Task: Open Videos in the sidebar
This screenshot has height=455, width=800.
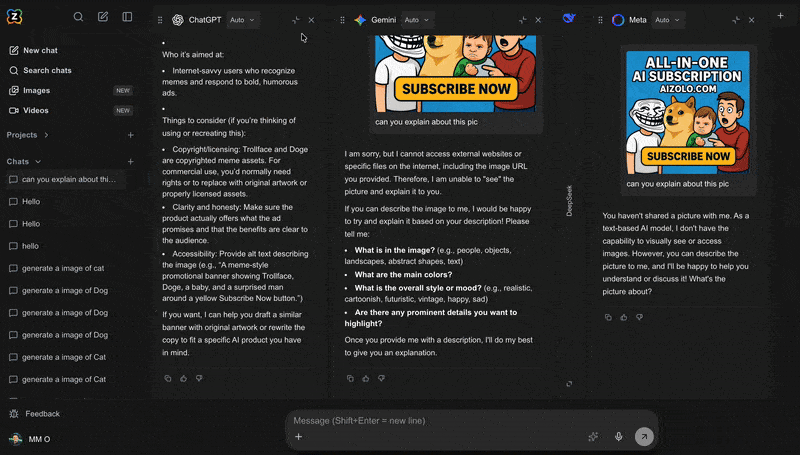Action: click(36, 110)
